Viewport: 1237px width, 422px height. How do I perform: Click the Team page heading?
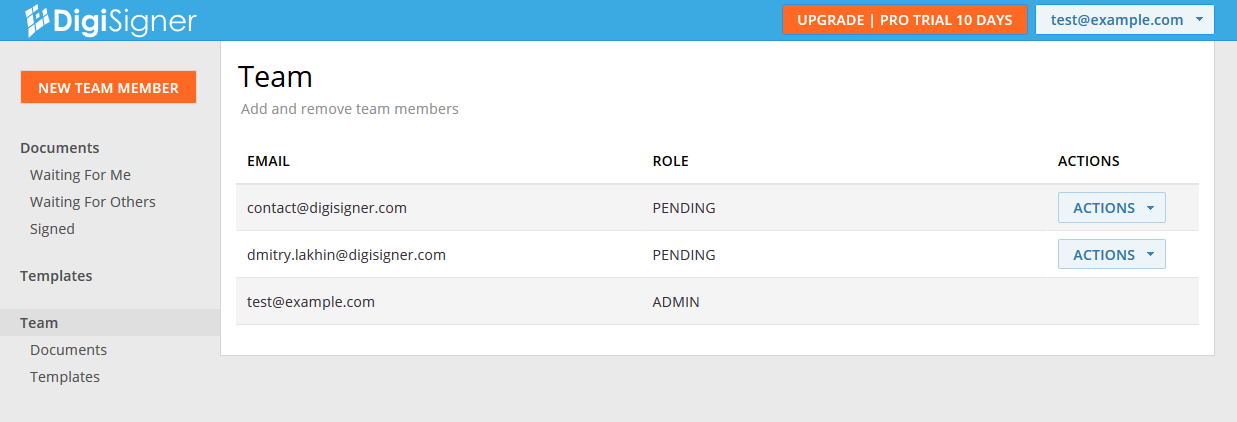275,77
